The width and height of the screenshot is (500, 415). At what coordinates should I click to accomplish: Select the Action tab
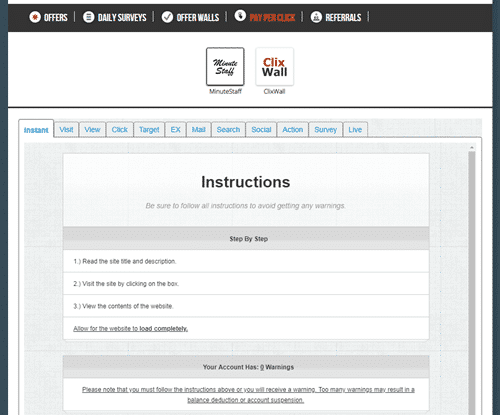point(293,129)
